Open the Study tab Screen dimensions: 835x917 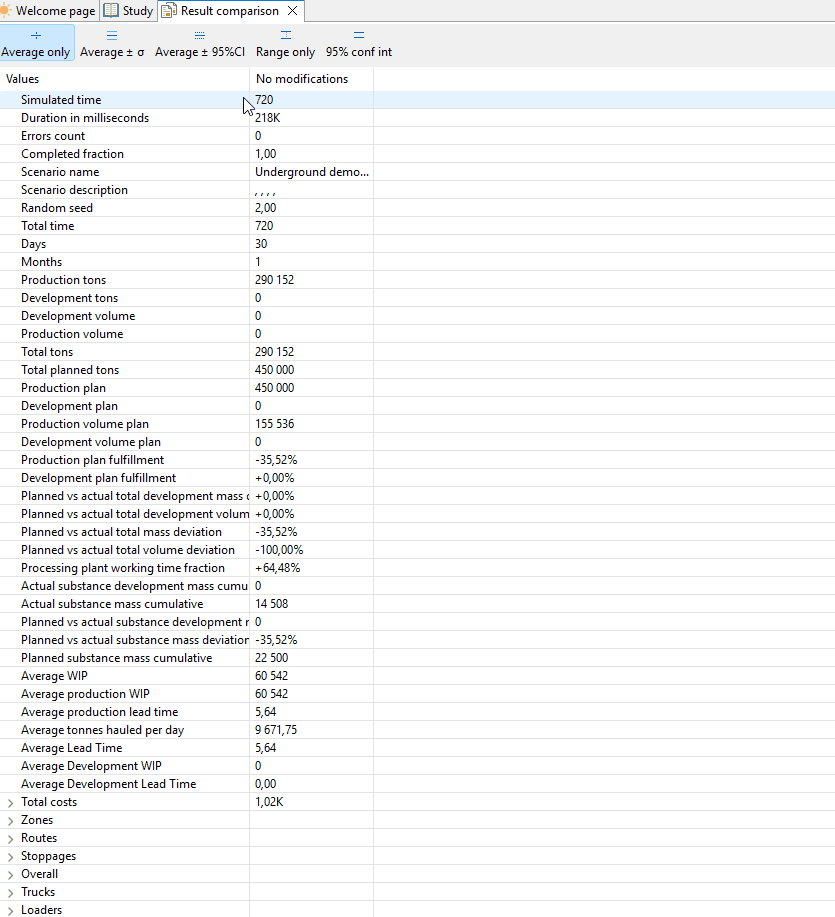click(x=129, y=11)
